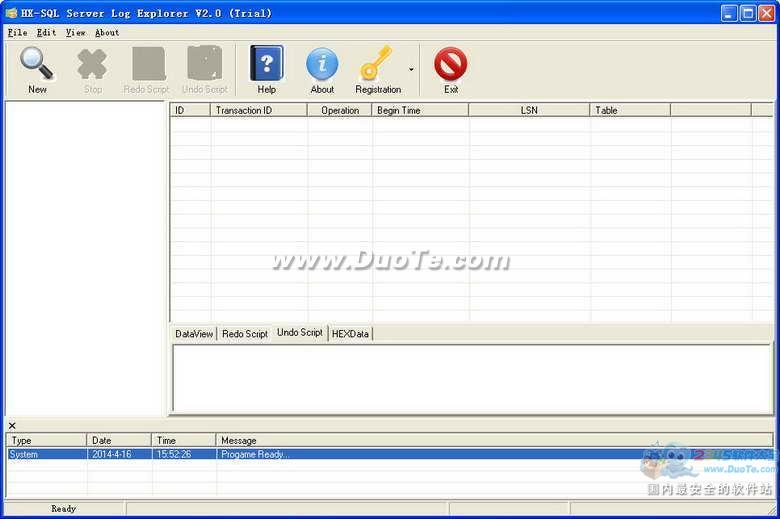Switch to the HEXData tab
Image resolution: width=780 pixels, height=519 pixels.
[350, 334]
